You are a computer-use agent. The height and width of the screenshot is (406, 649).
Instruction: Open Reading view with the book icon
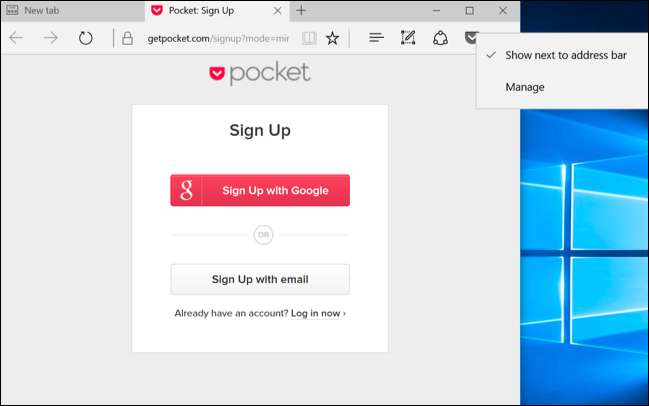point(309,38)
